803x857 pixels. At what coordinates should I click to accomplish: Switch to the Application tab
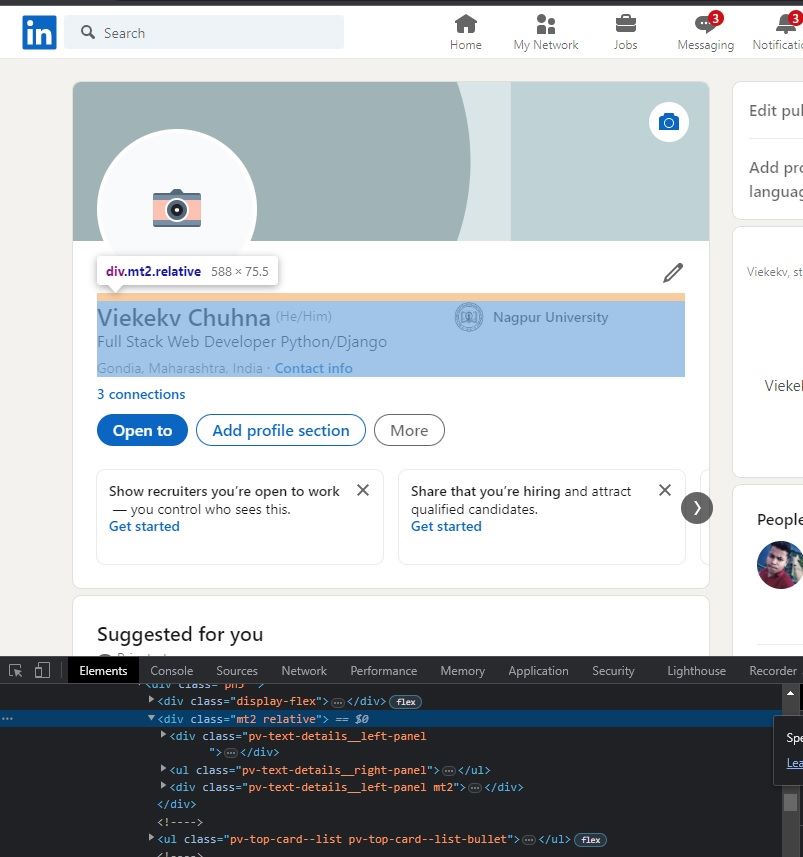(538, 671)
